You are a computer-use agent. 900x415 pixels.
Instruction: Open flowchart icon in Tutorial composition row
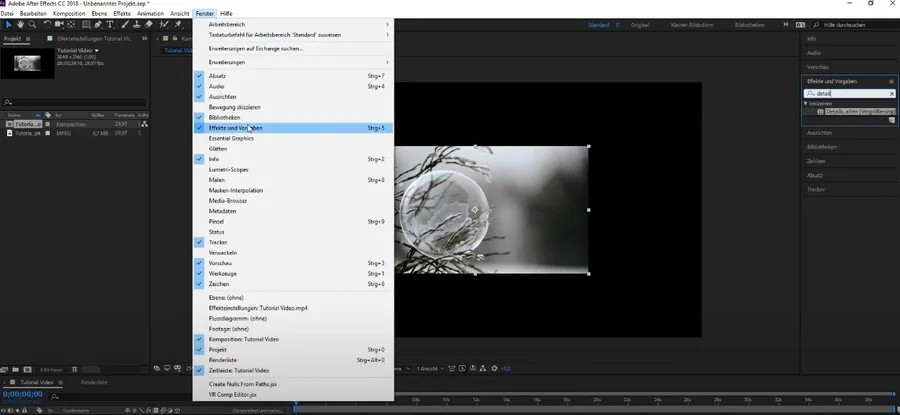click(144, 124)
